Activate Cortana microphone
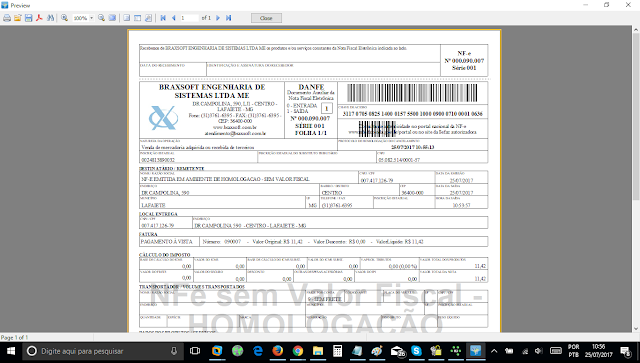This screenshot has width=640, height=363. tap(174, 351)
